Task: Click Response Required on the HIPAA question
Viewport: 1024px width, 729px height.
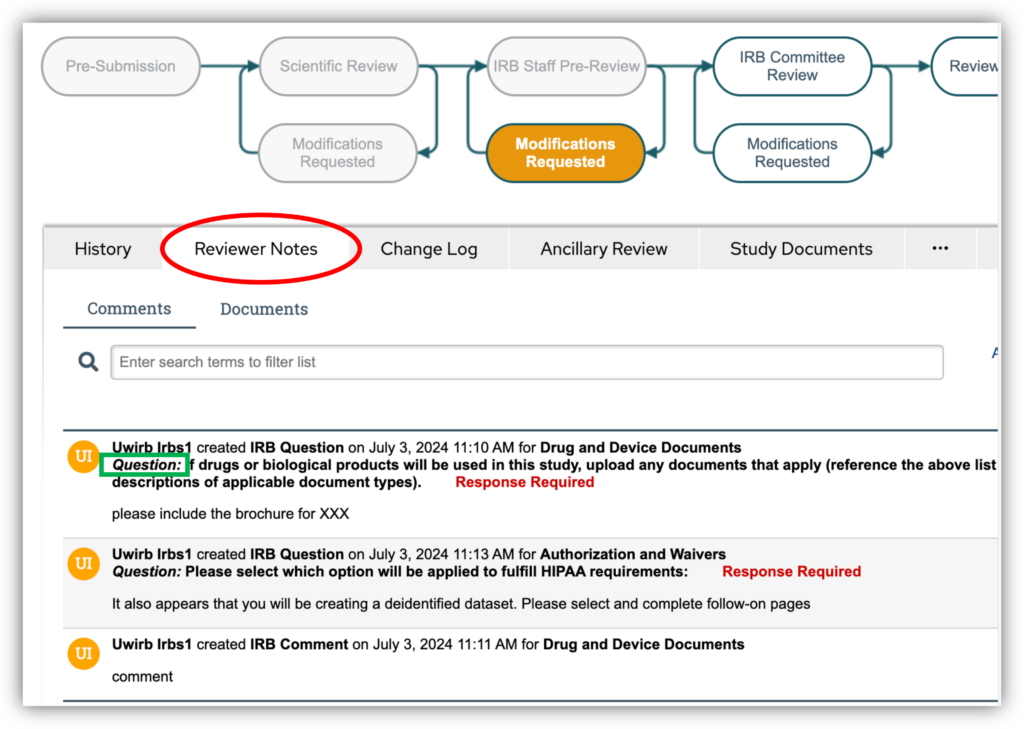Action: tap(791, 571)
